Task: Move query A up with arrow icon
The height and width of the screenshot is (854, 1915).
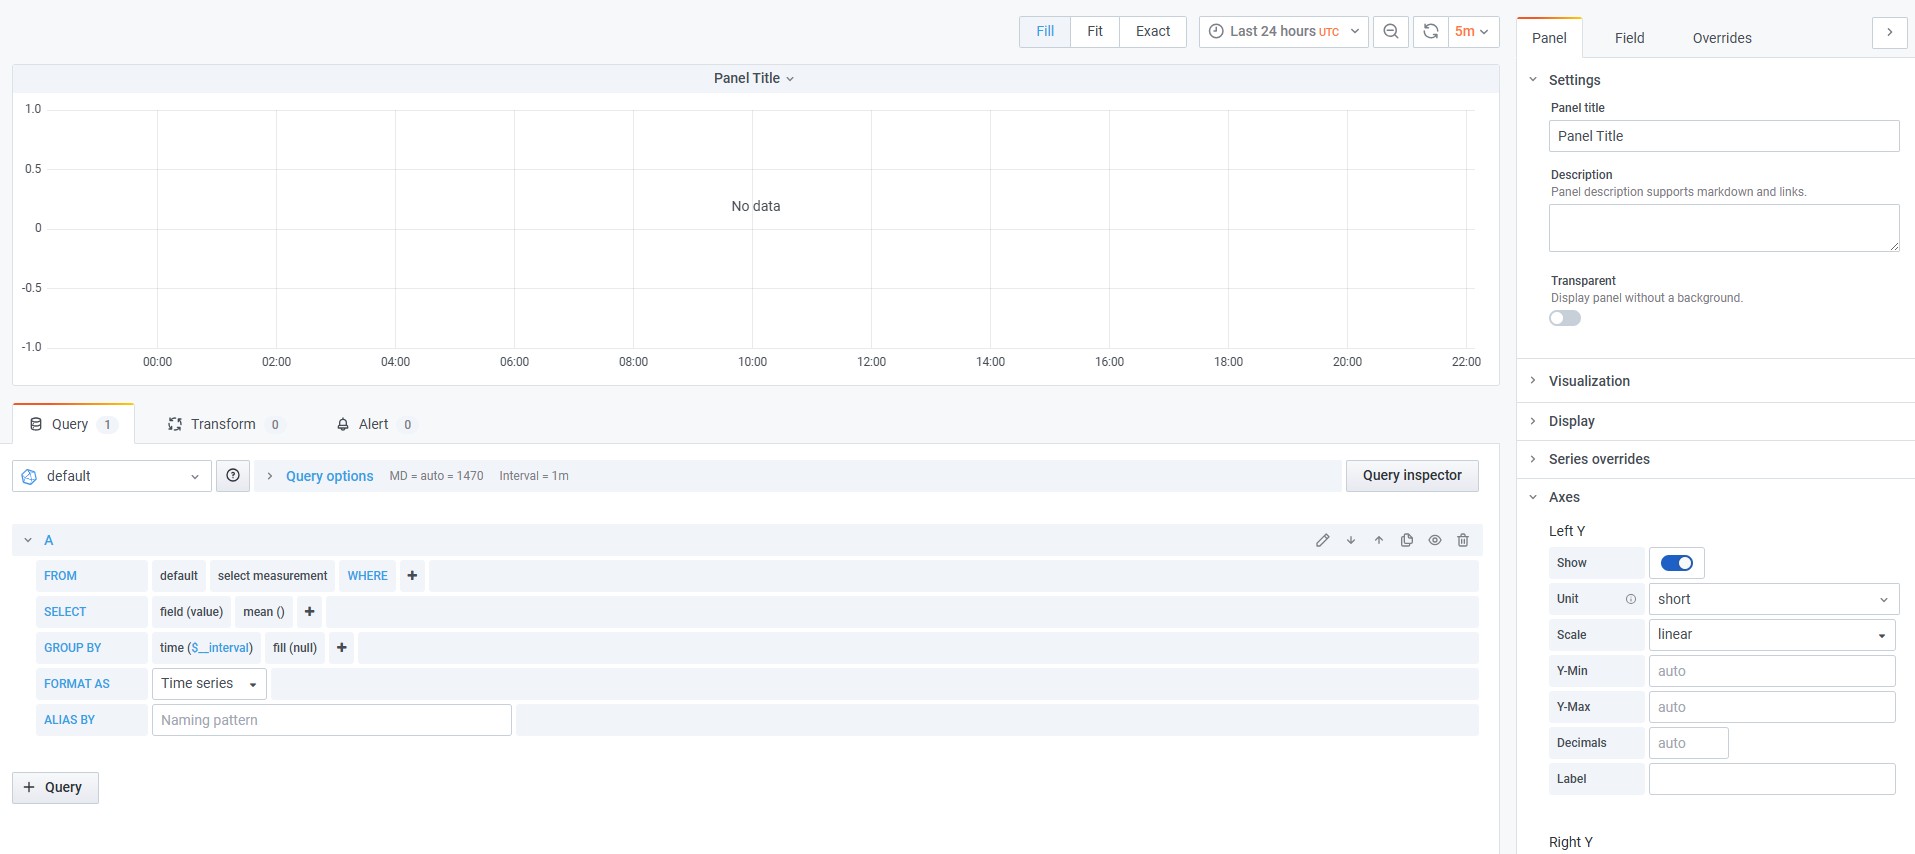Action: [x=1379, y=540]
